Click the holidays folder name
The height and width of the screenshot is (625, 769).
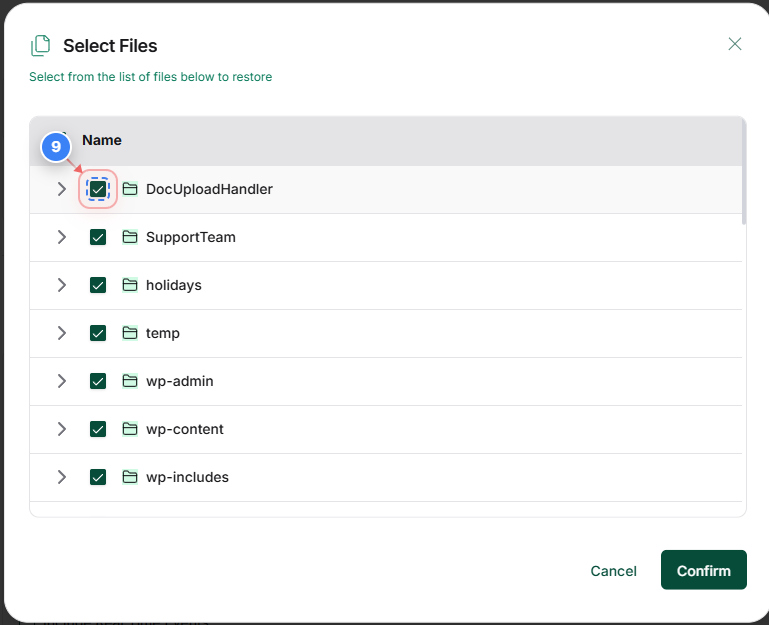tap(174, 286)
